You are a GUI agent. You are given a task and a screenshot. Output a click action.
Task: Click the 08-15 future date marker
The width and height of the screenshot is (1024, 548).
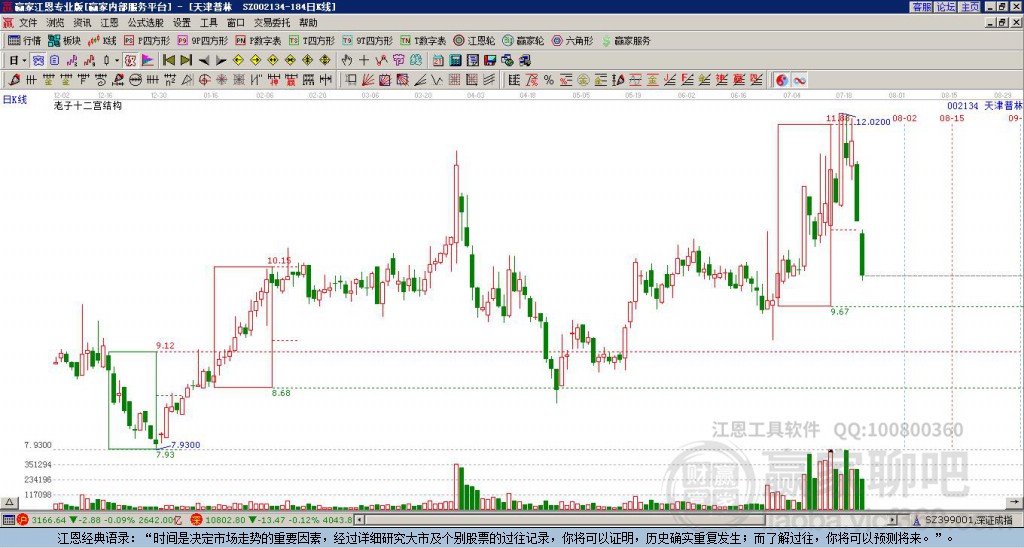[952, 118]
